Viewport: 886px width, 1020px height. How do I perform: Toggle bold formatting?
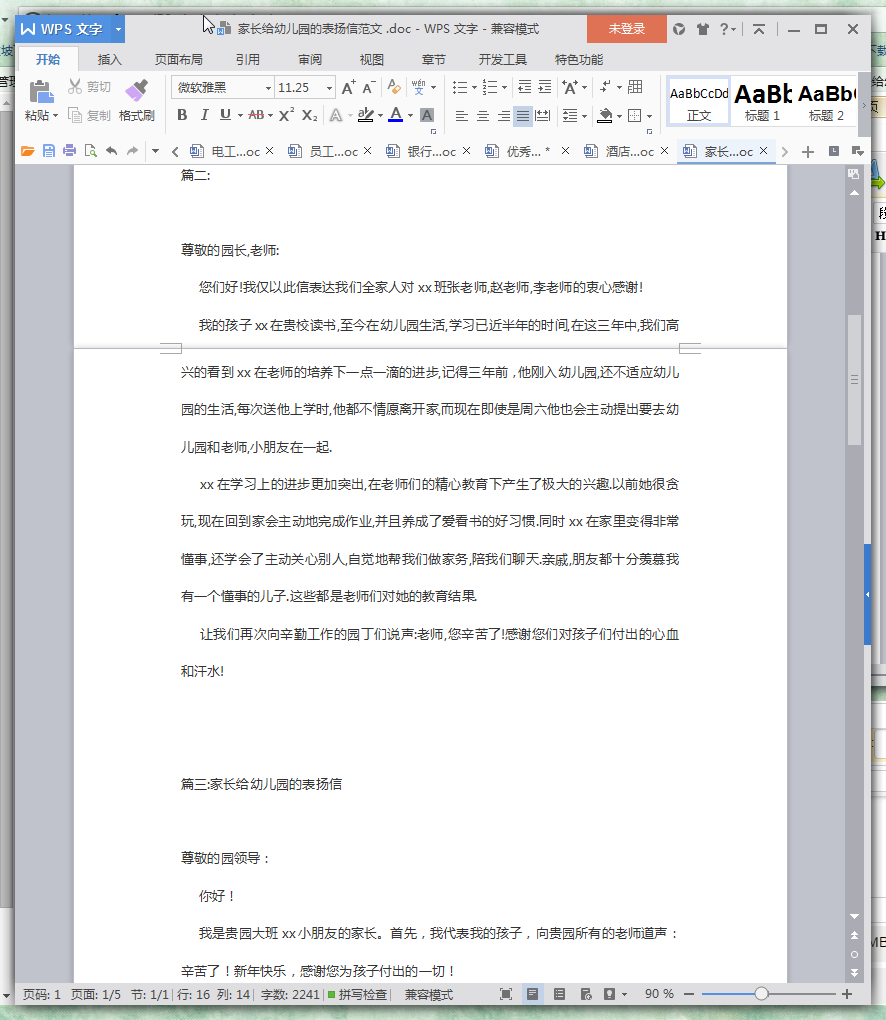tap(182, 115)
